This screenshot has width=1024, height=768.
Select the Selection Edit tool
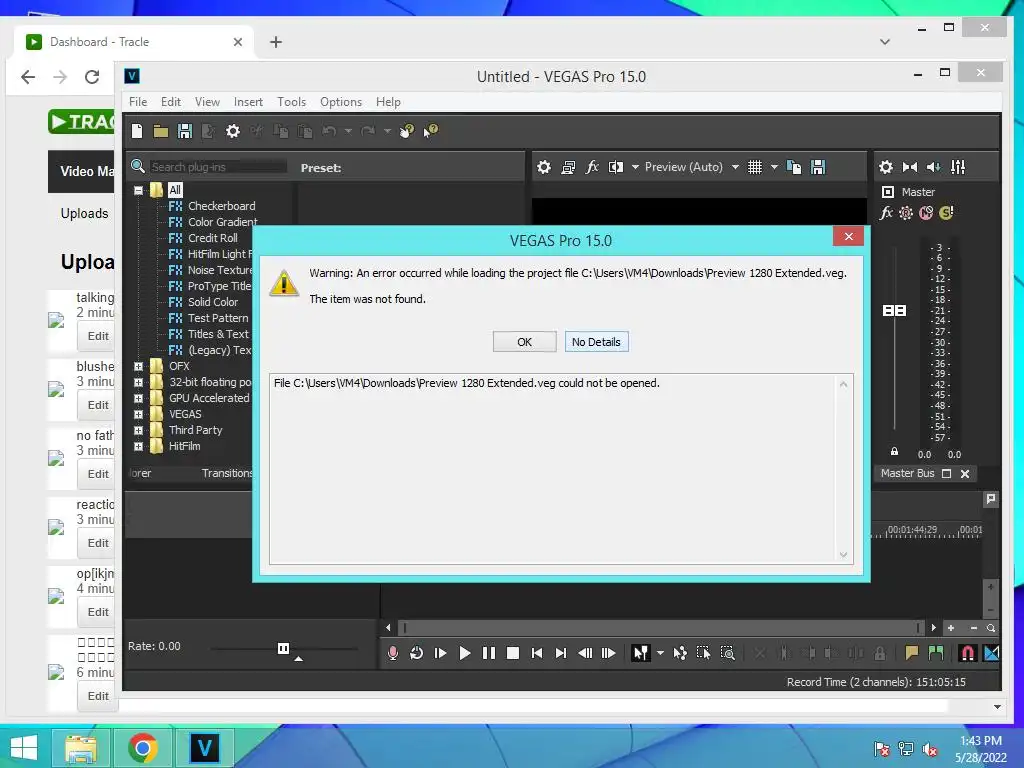703,653
